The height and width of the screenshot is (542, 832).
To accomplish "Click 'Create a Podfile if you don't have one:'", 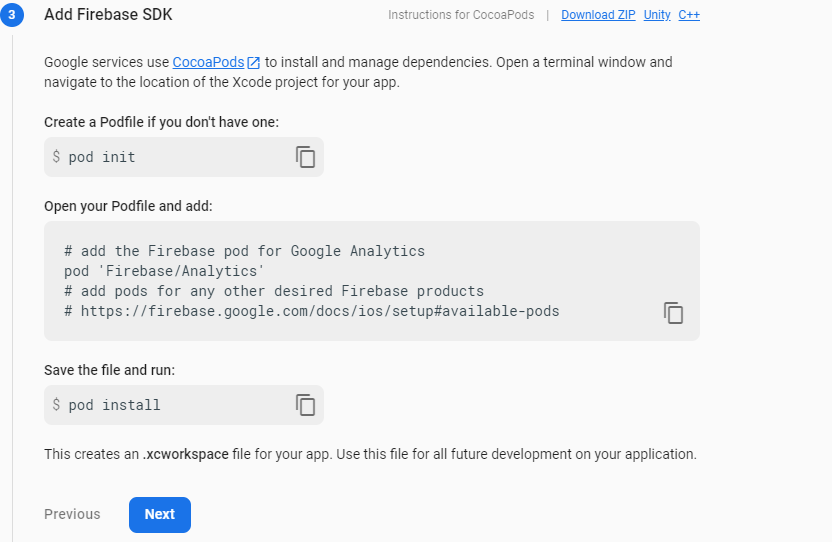I will click(x=161, y=122).
